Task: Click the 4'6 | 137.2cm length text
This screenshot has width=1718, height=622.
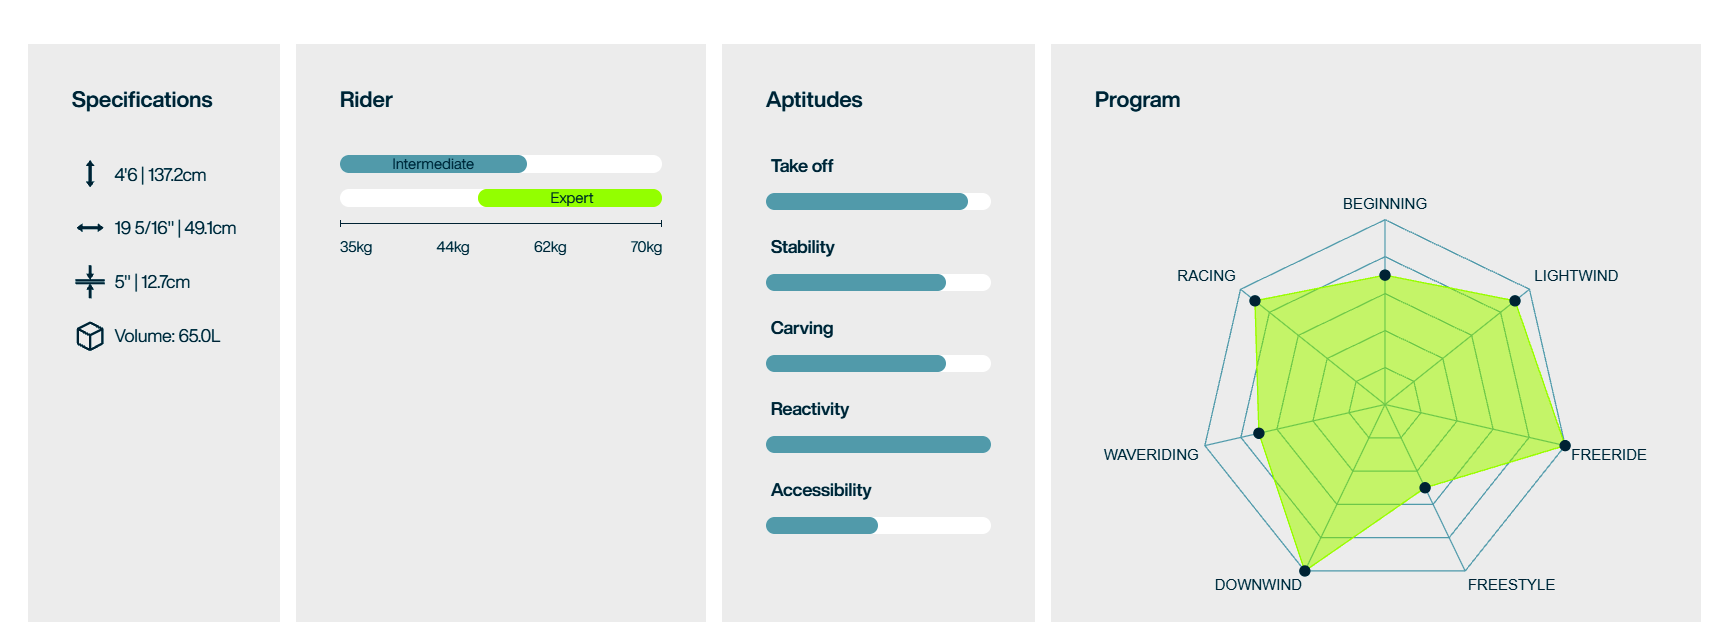Action: (x=160, y=175)
